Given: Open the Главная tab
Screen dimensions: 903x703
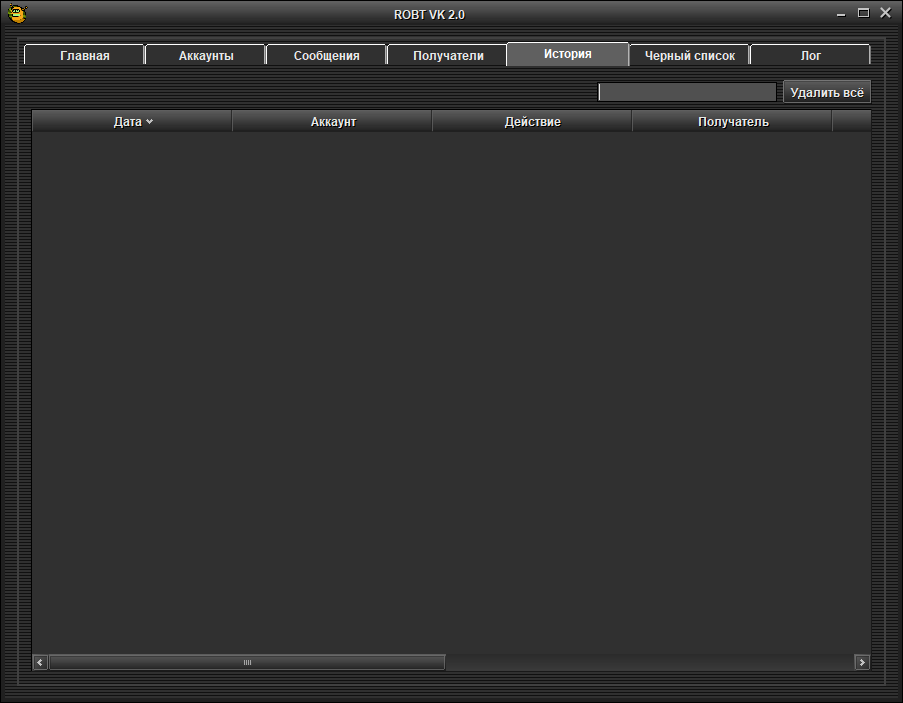Looking at the screenshot, I should pyautogui.click(x=85, y=56).
